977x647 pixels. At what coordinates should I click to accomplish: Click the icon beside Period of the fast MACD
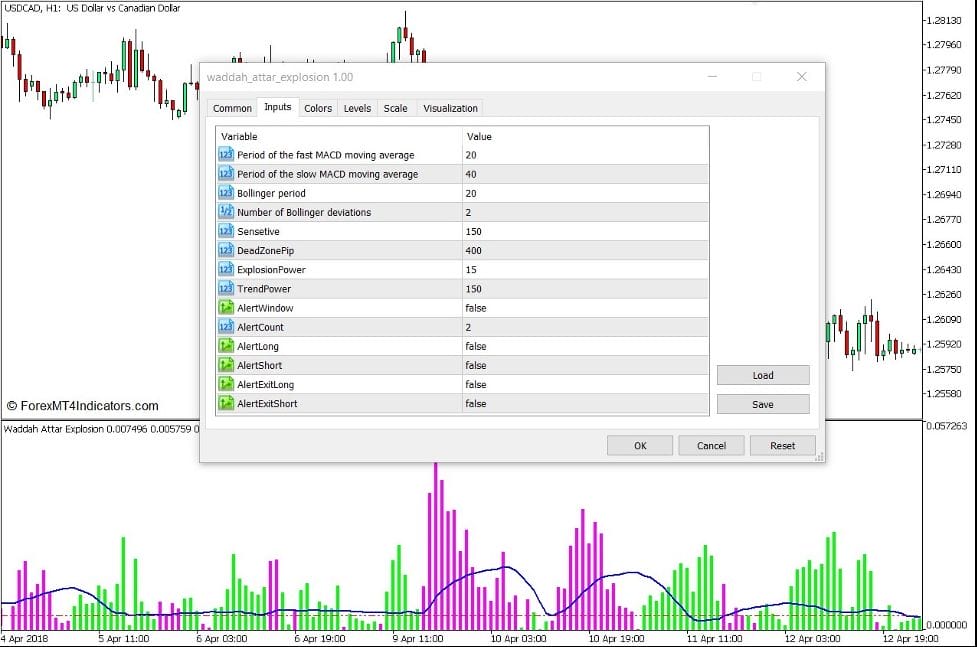225,155
